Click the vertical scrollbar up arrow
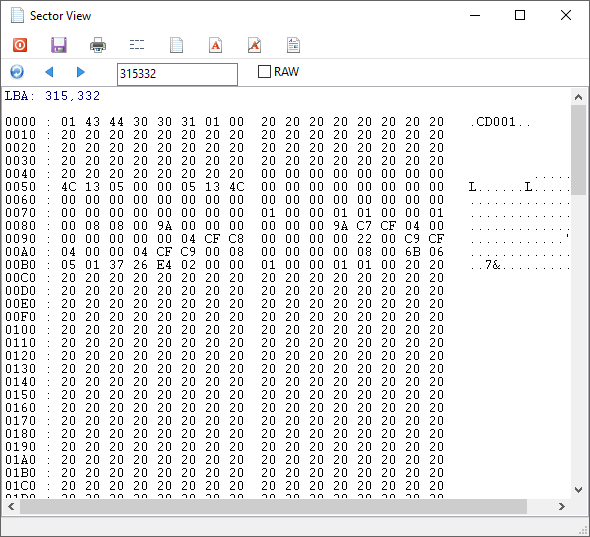This screenshot has width=590, height=537. tap(578, 97)
